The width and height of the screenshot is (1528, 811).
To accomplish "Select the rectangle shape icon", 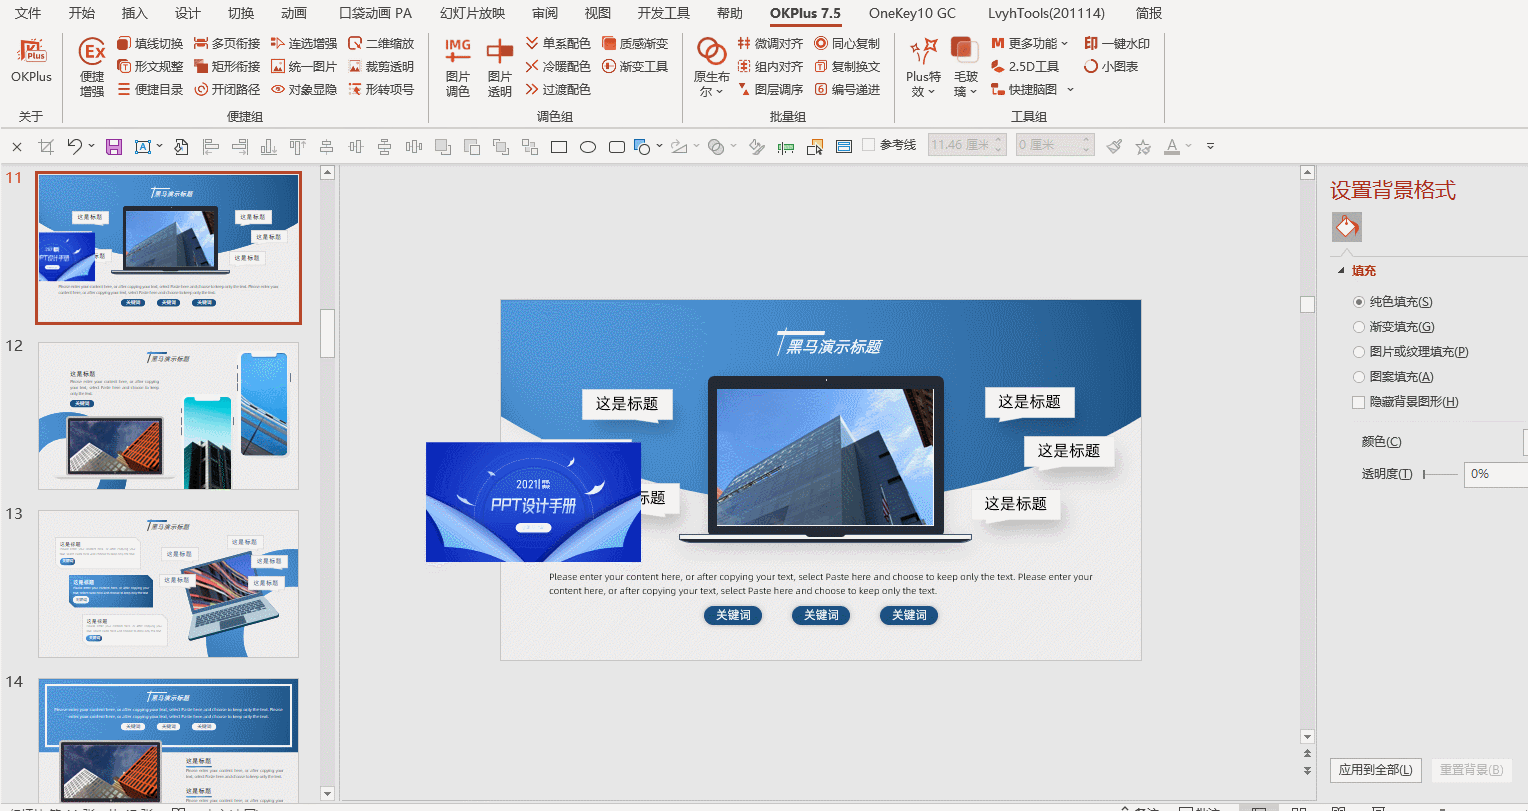I will point(559,147).
